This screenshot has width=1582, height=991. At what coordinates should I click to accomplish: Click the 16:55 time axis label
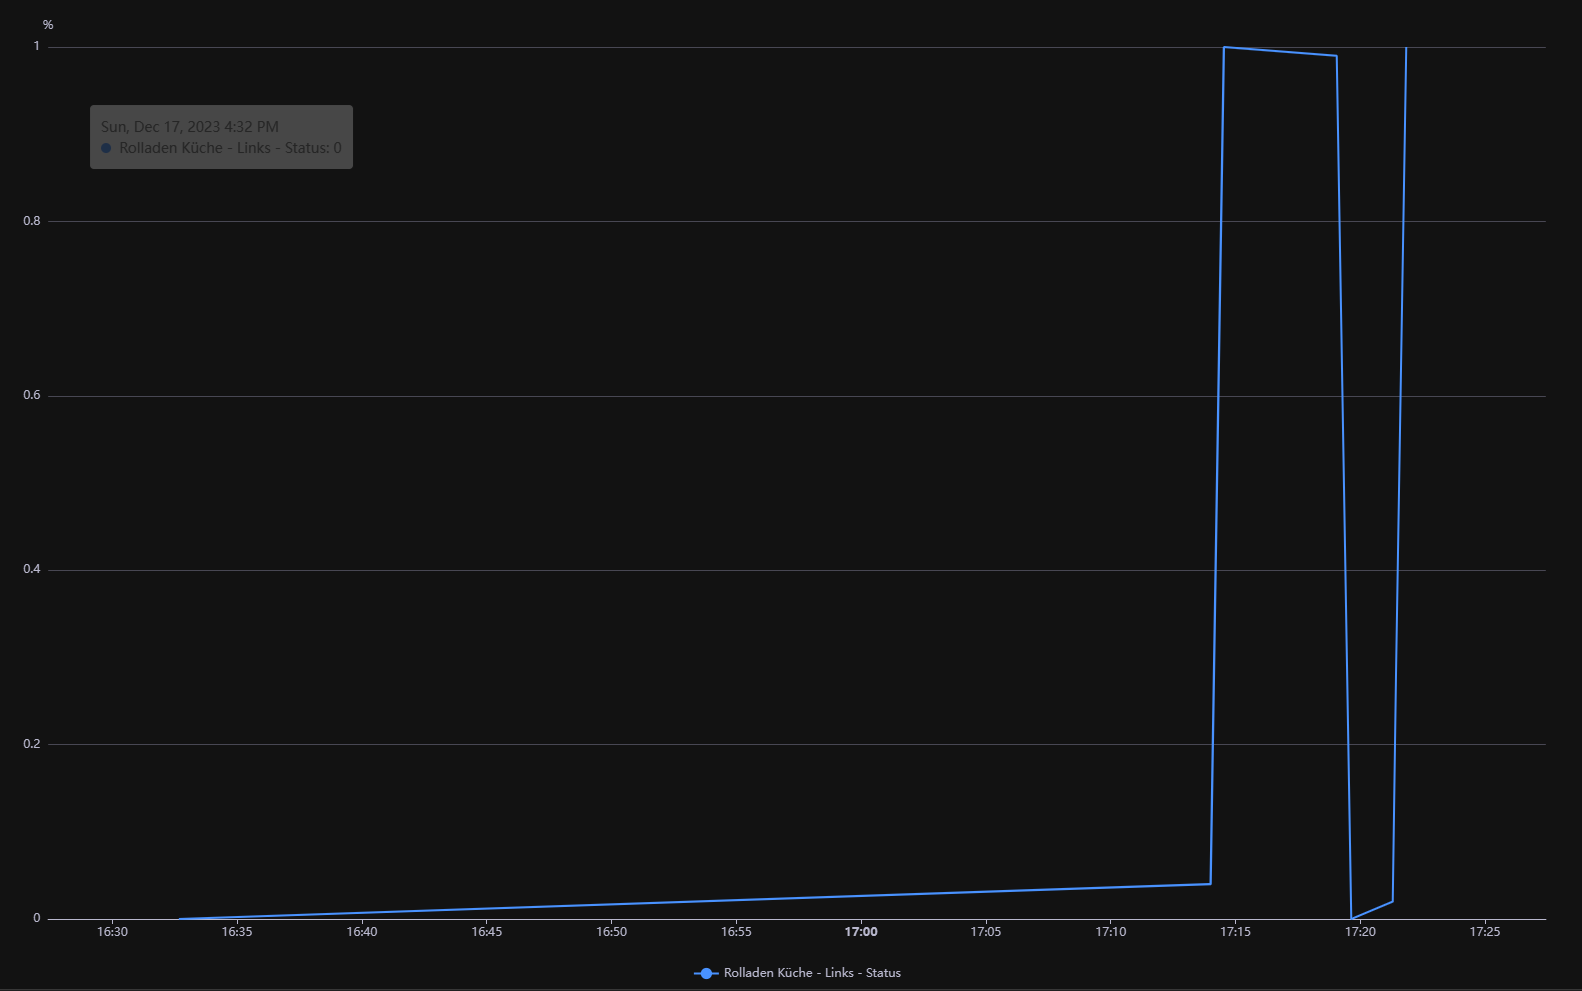[x=736, y=932]
